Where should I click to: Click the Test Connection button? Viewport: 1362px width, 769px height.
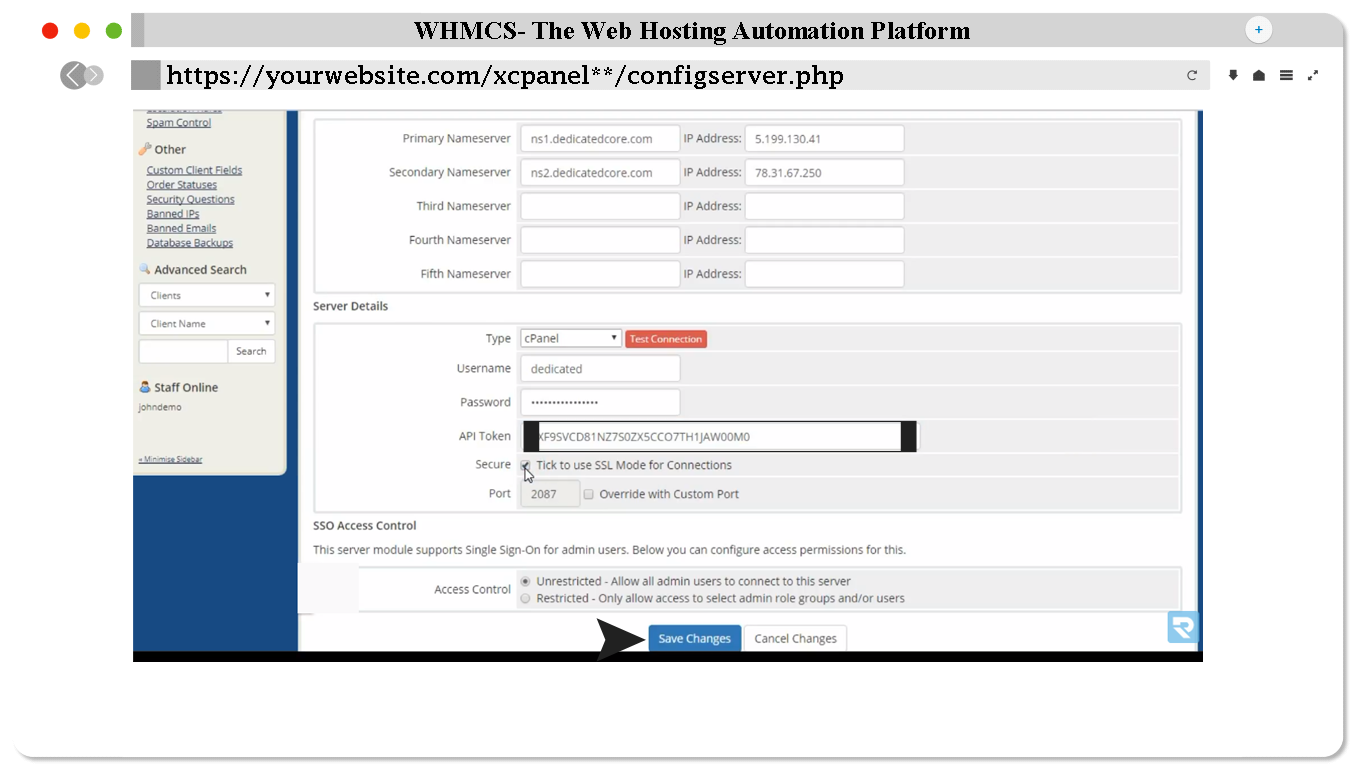point(666,339)
